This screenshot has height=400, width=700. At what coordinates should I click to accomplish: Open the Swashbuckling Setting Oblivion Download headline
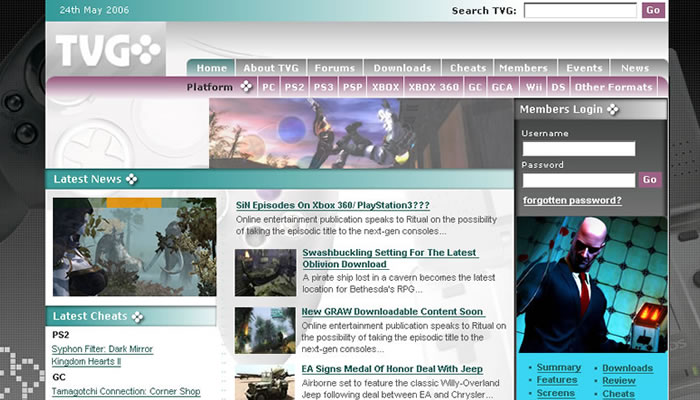[389, 258]
